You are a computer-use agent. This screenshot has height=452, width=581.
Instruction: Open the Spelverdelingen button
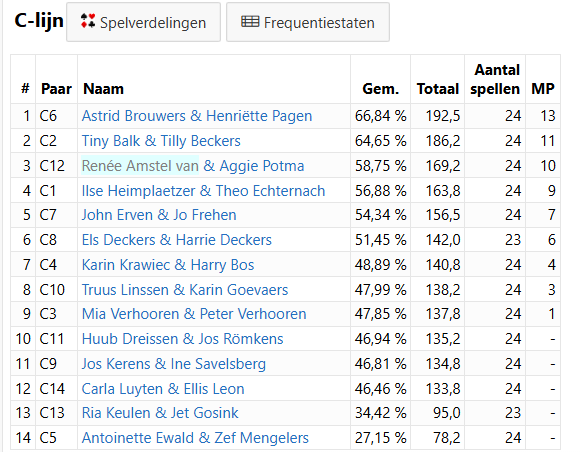coord(143,22)
